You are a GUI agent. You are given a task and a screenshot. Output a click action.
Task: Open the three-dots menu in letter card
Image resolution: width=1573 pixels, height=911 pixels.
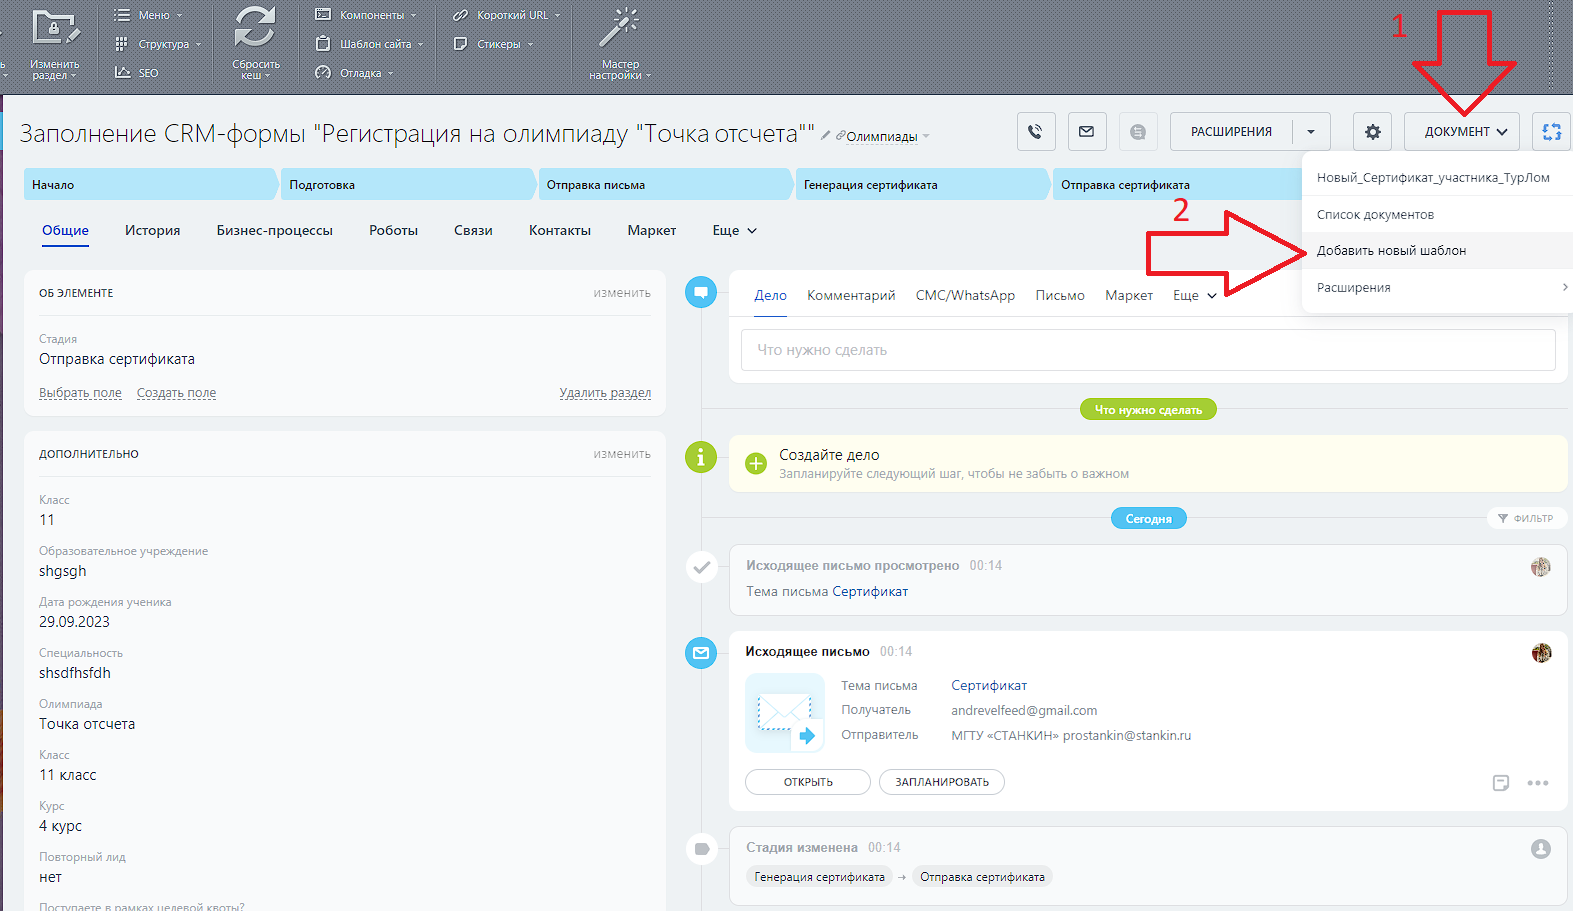tap(1538, 783)
